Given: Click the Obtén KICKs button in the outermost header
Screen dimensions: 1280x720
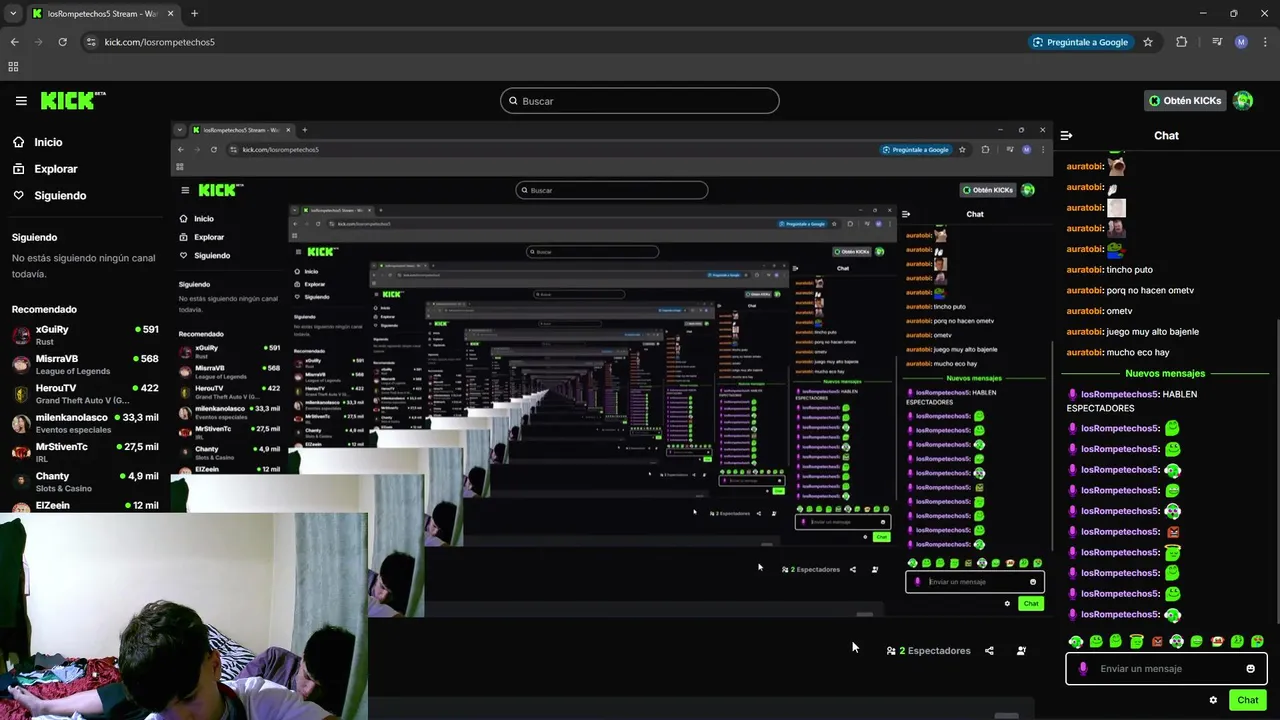Looking at the screenshot, I should (x=1186, y=101).
